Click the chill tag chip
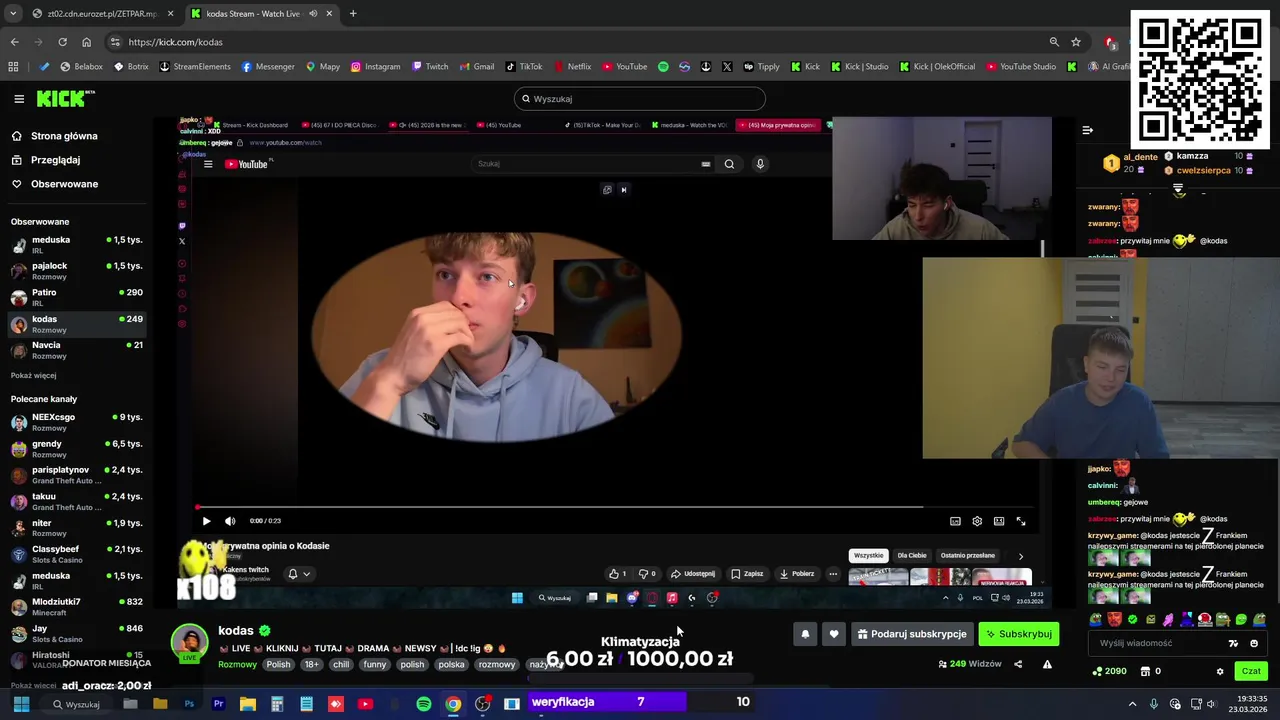Viewport: 1280px width, 720px height. point(342,664)
